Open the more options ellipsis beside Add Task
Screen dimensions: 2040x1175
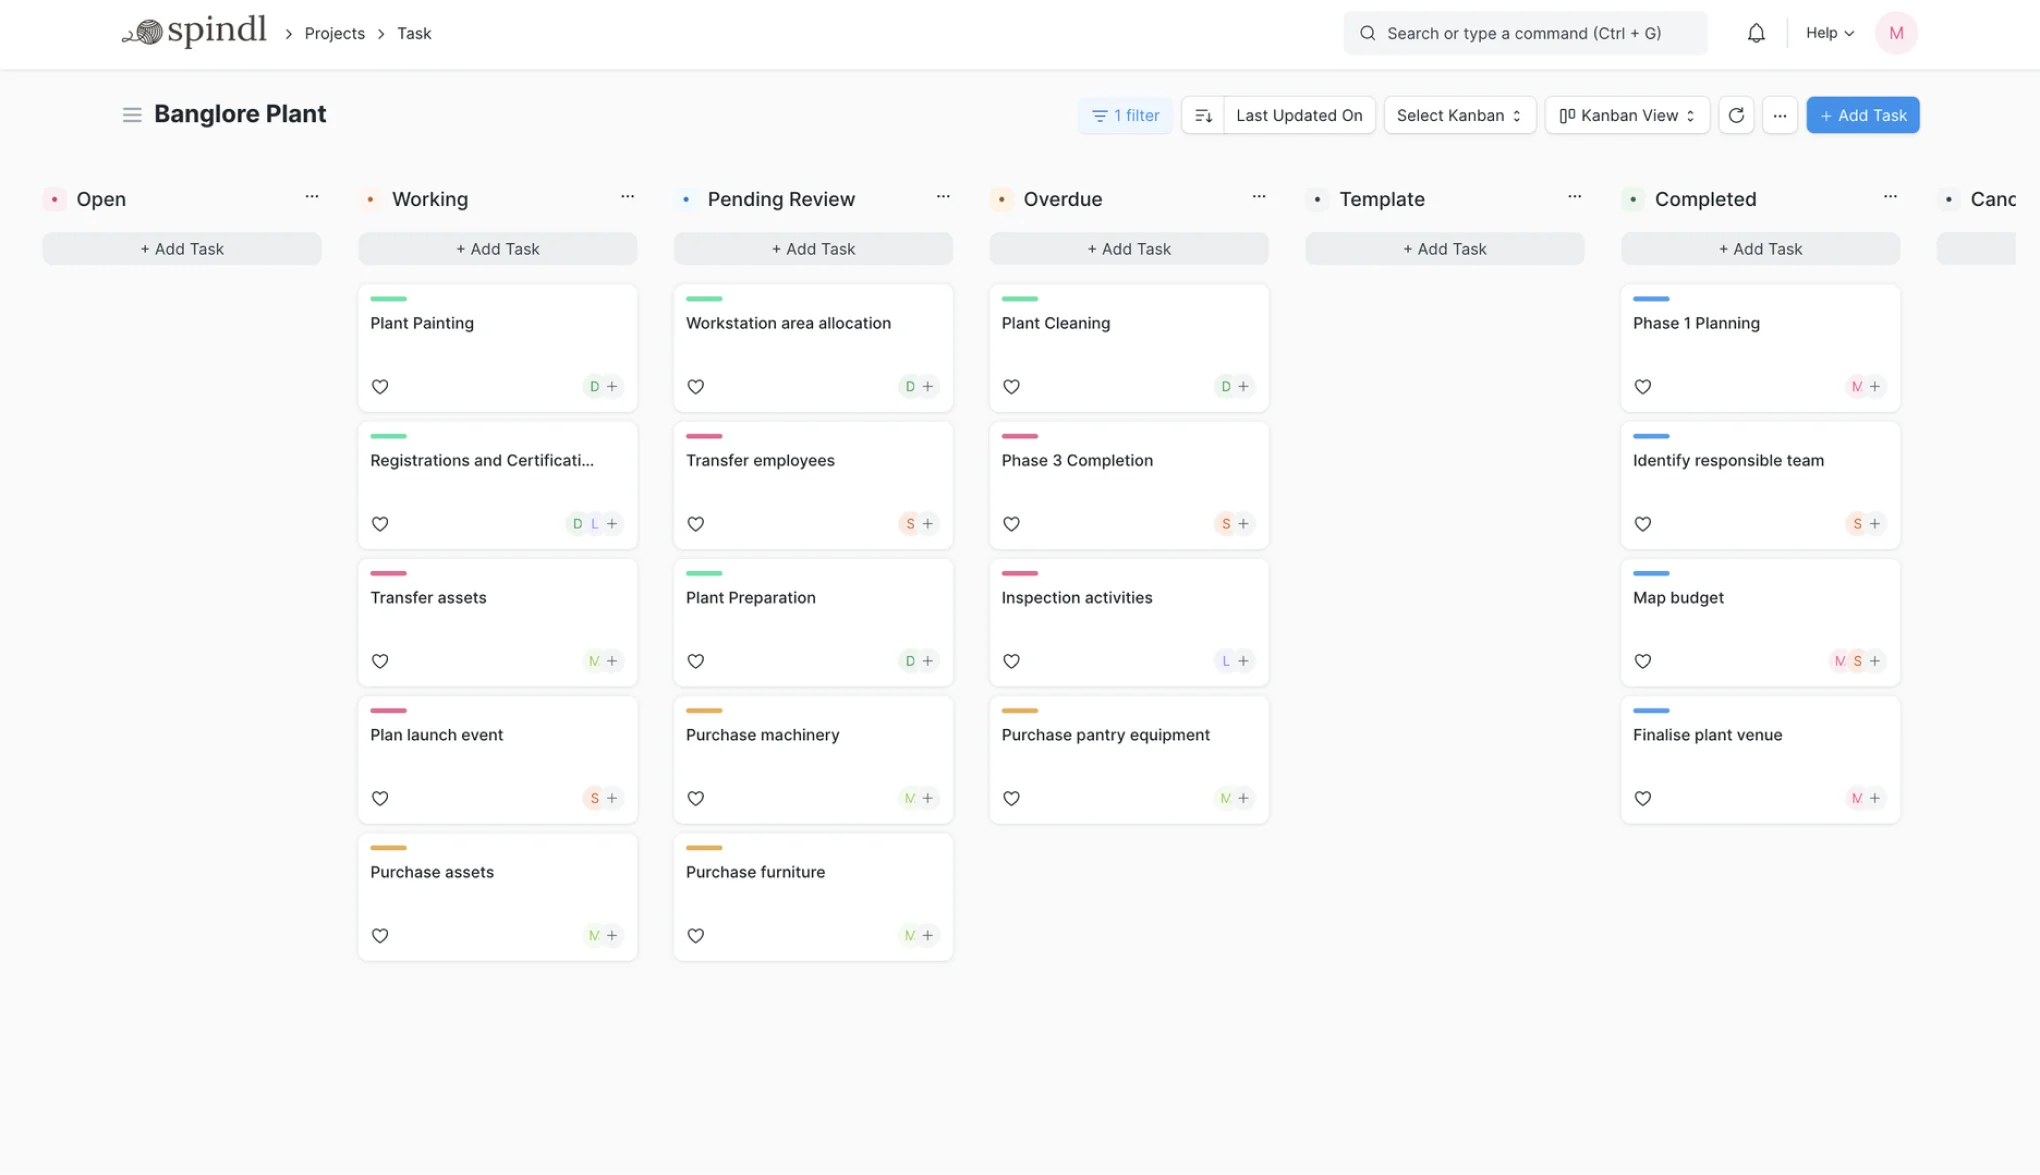pyautogui.click(x=1780, y=115)
